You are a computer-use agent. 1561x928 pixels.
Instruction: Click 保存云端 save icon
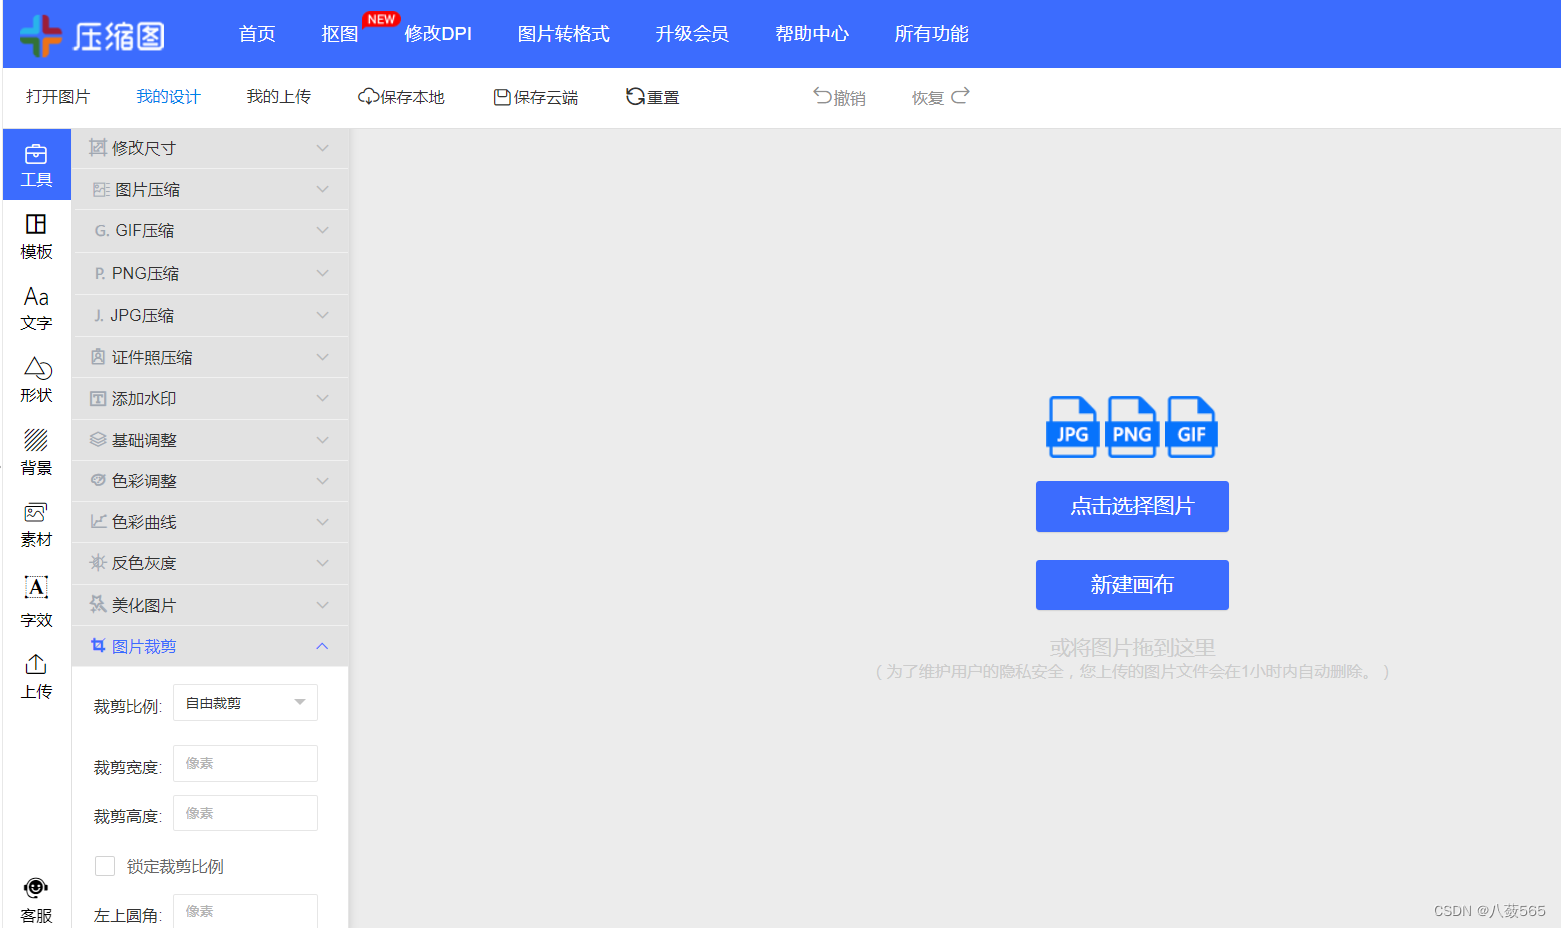(502, 97)
